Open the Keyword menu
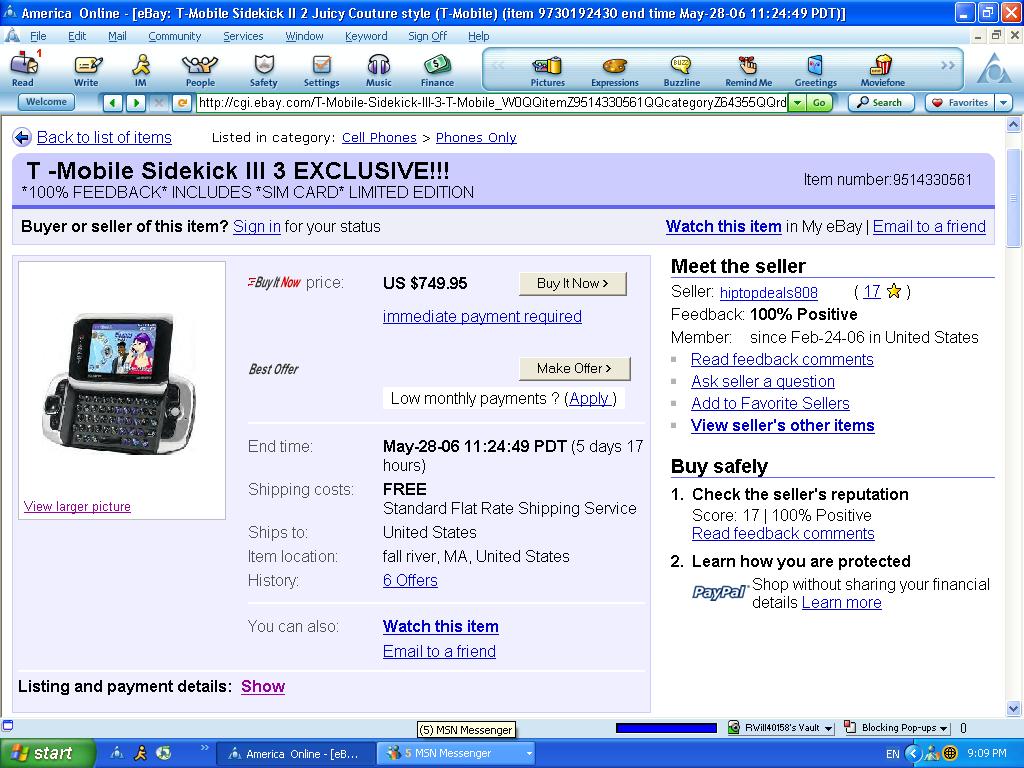The height and width of the screenshot is (768, 1024). tap(366, 37)
